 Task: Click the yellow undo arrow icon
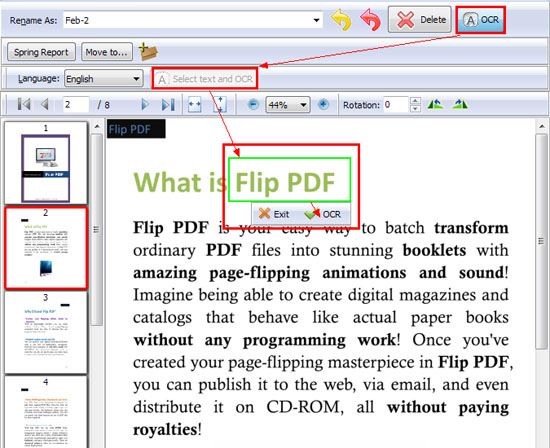pos(341,20)
